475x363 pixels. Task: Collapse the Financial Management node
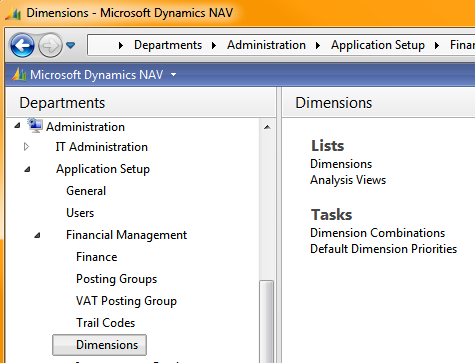pyautogui.click(x=37, y=235)
